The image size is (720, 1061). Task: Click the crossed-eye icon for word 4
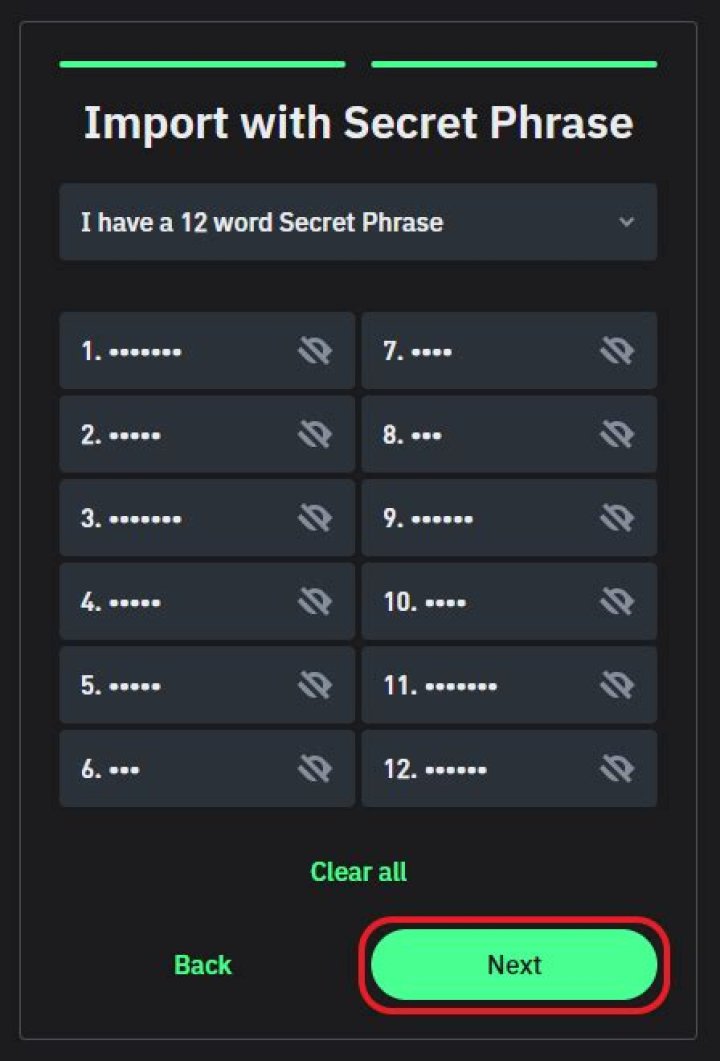(x=316, y=601)
